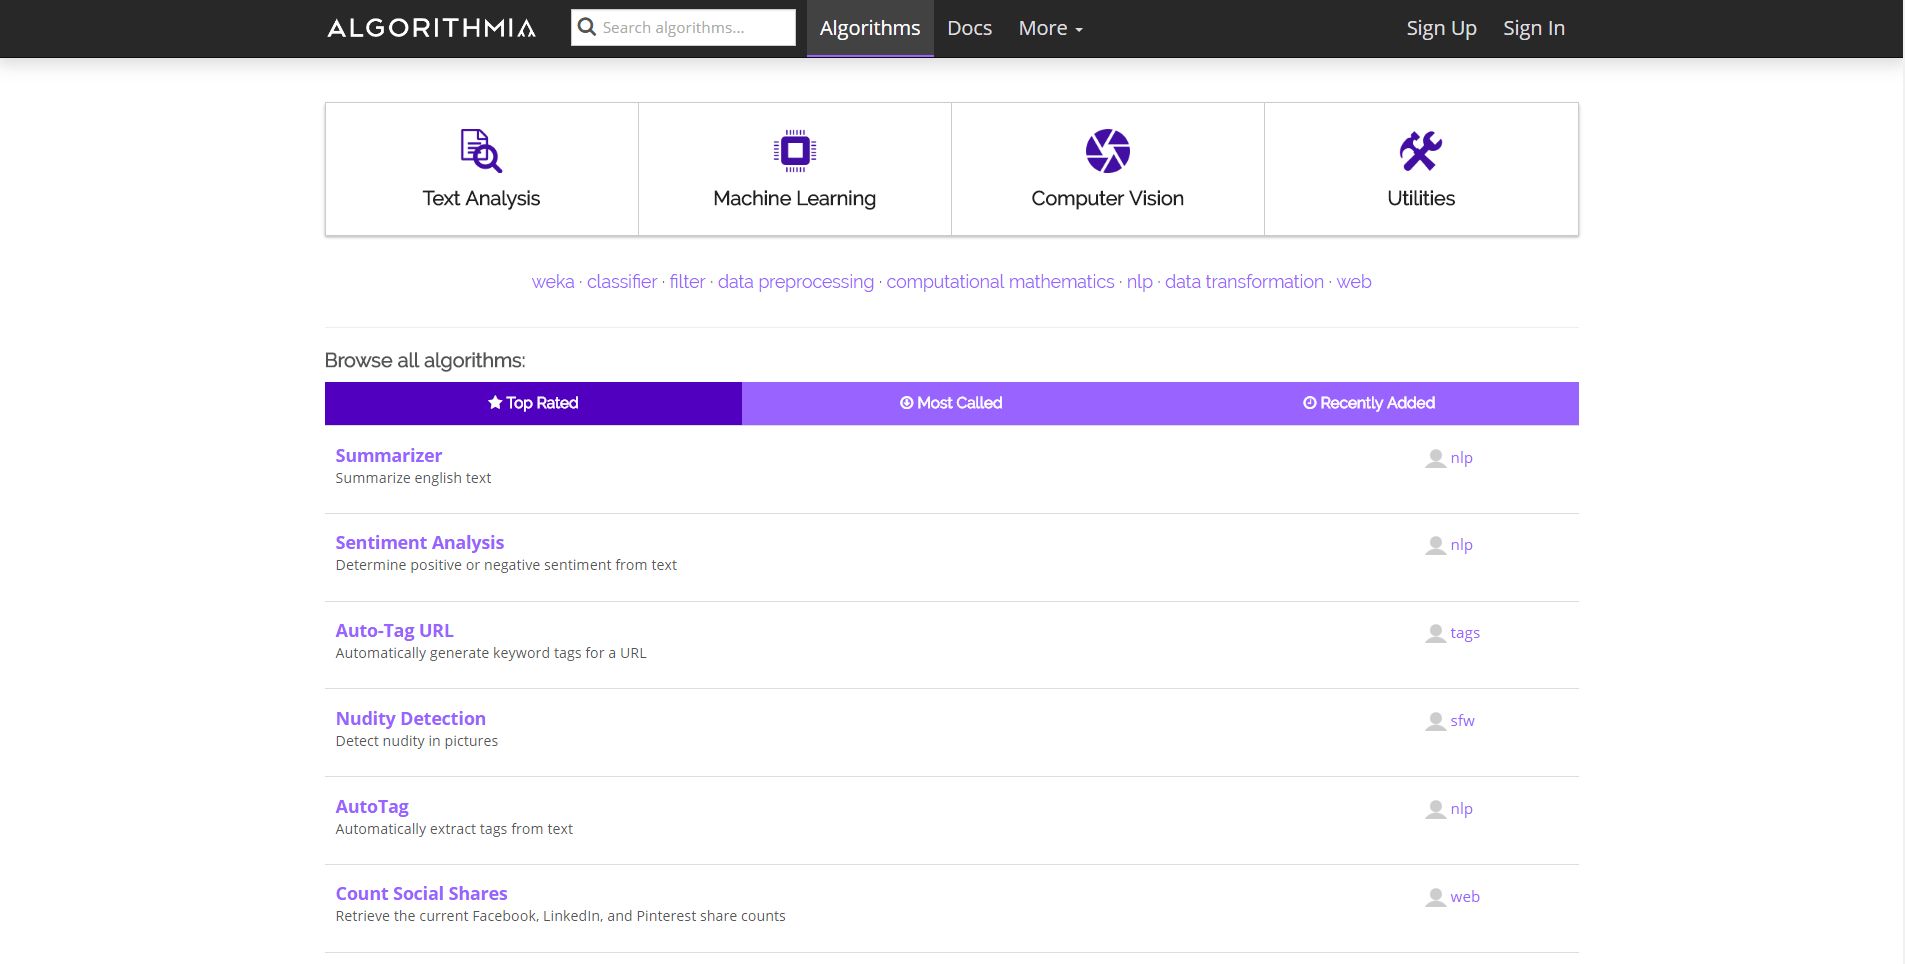
Task: Select the Text Analysis category icon
Action: (480, 150)
